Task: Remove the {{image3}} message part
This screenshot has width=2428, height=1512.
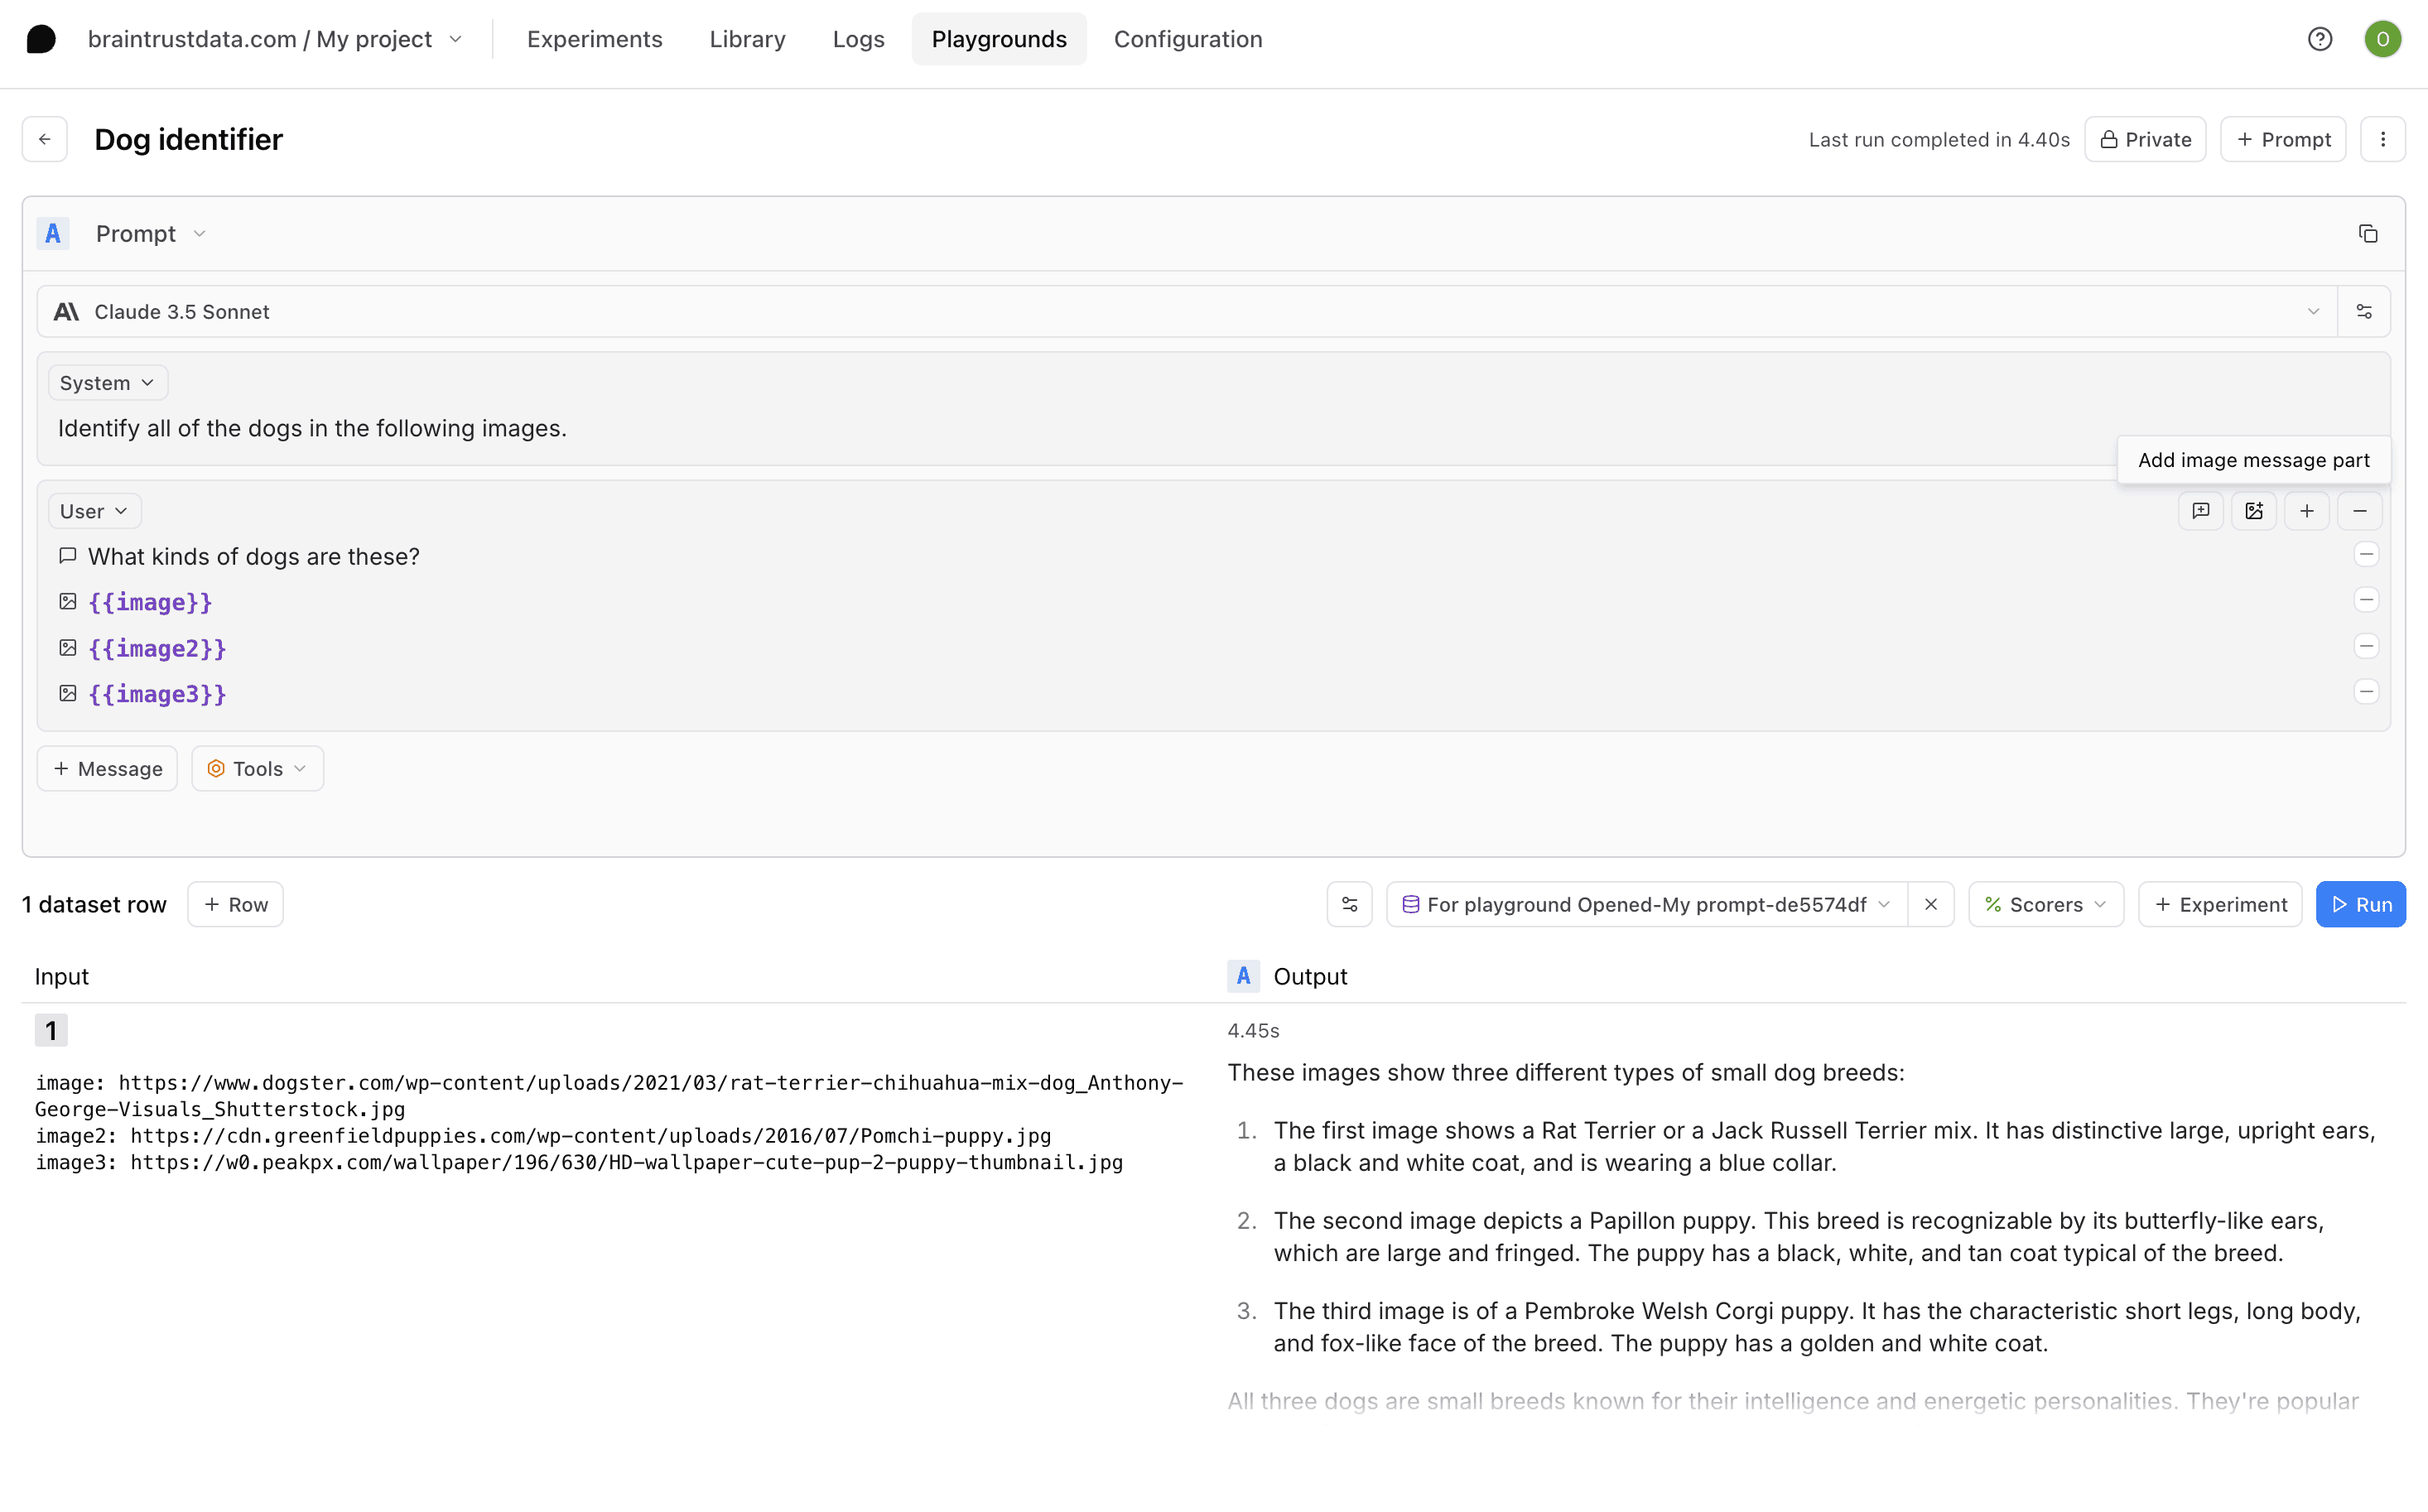Action: pos(2365,692)
